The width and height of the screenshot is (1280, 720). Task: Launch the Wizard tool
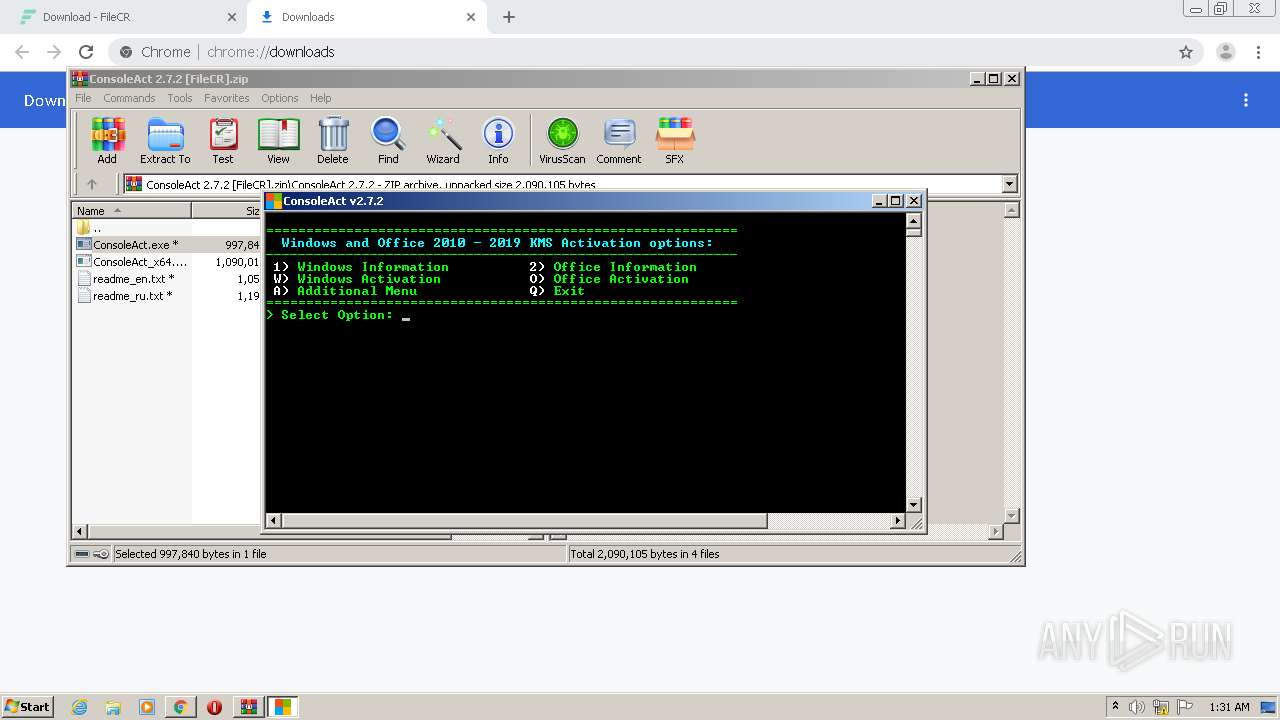(x=443, y=141)
